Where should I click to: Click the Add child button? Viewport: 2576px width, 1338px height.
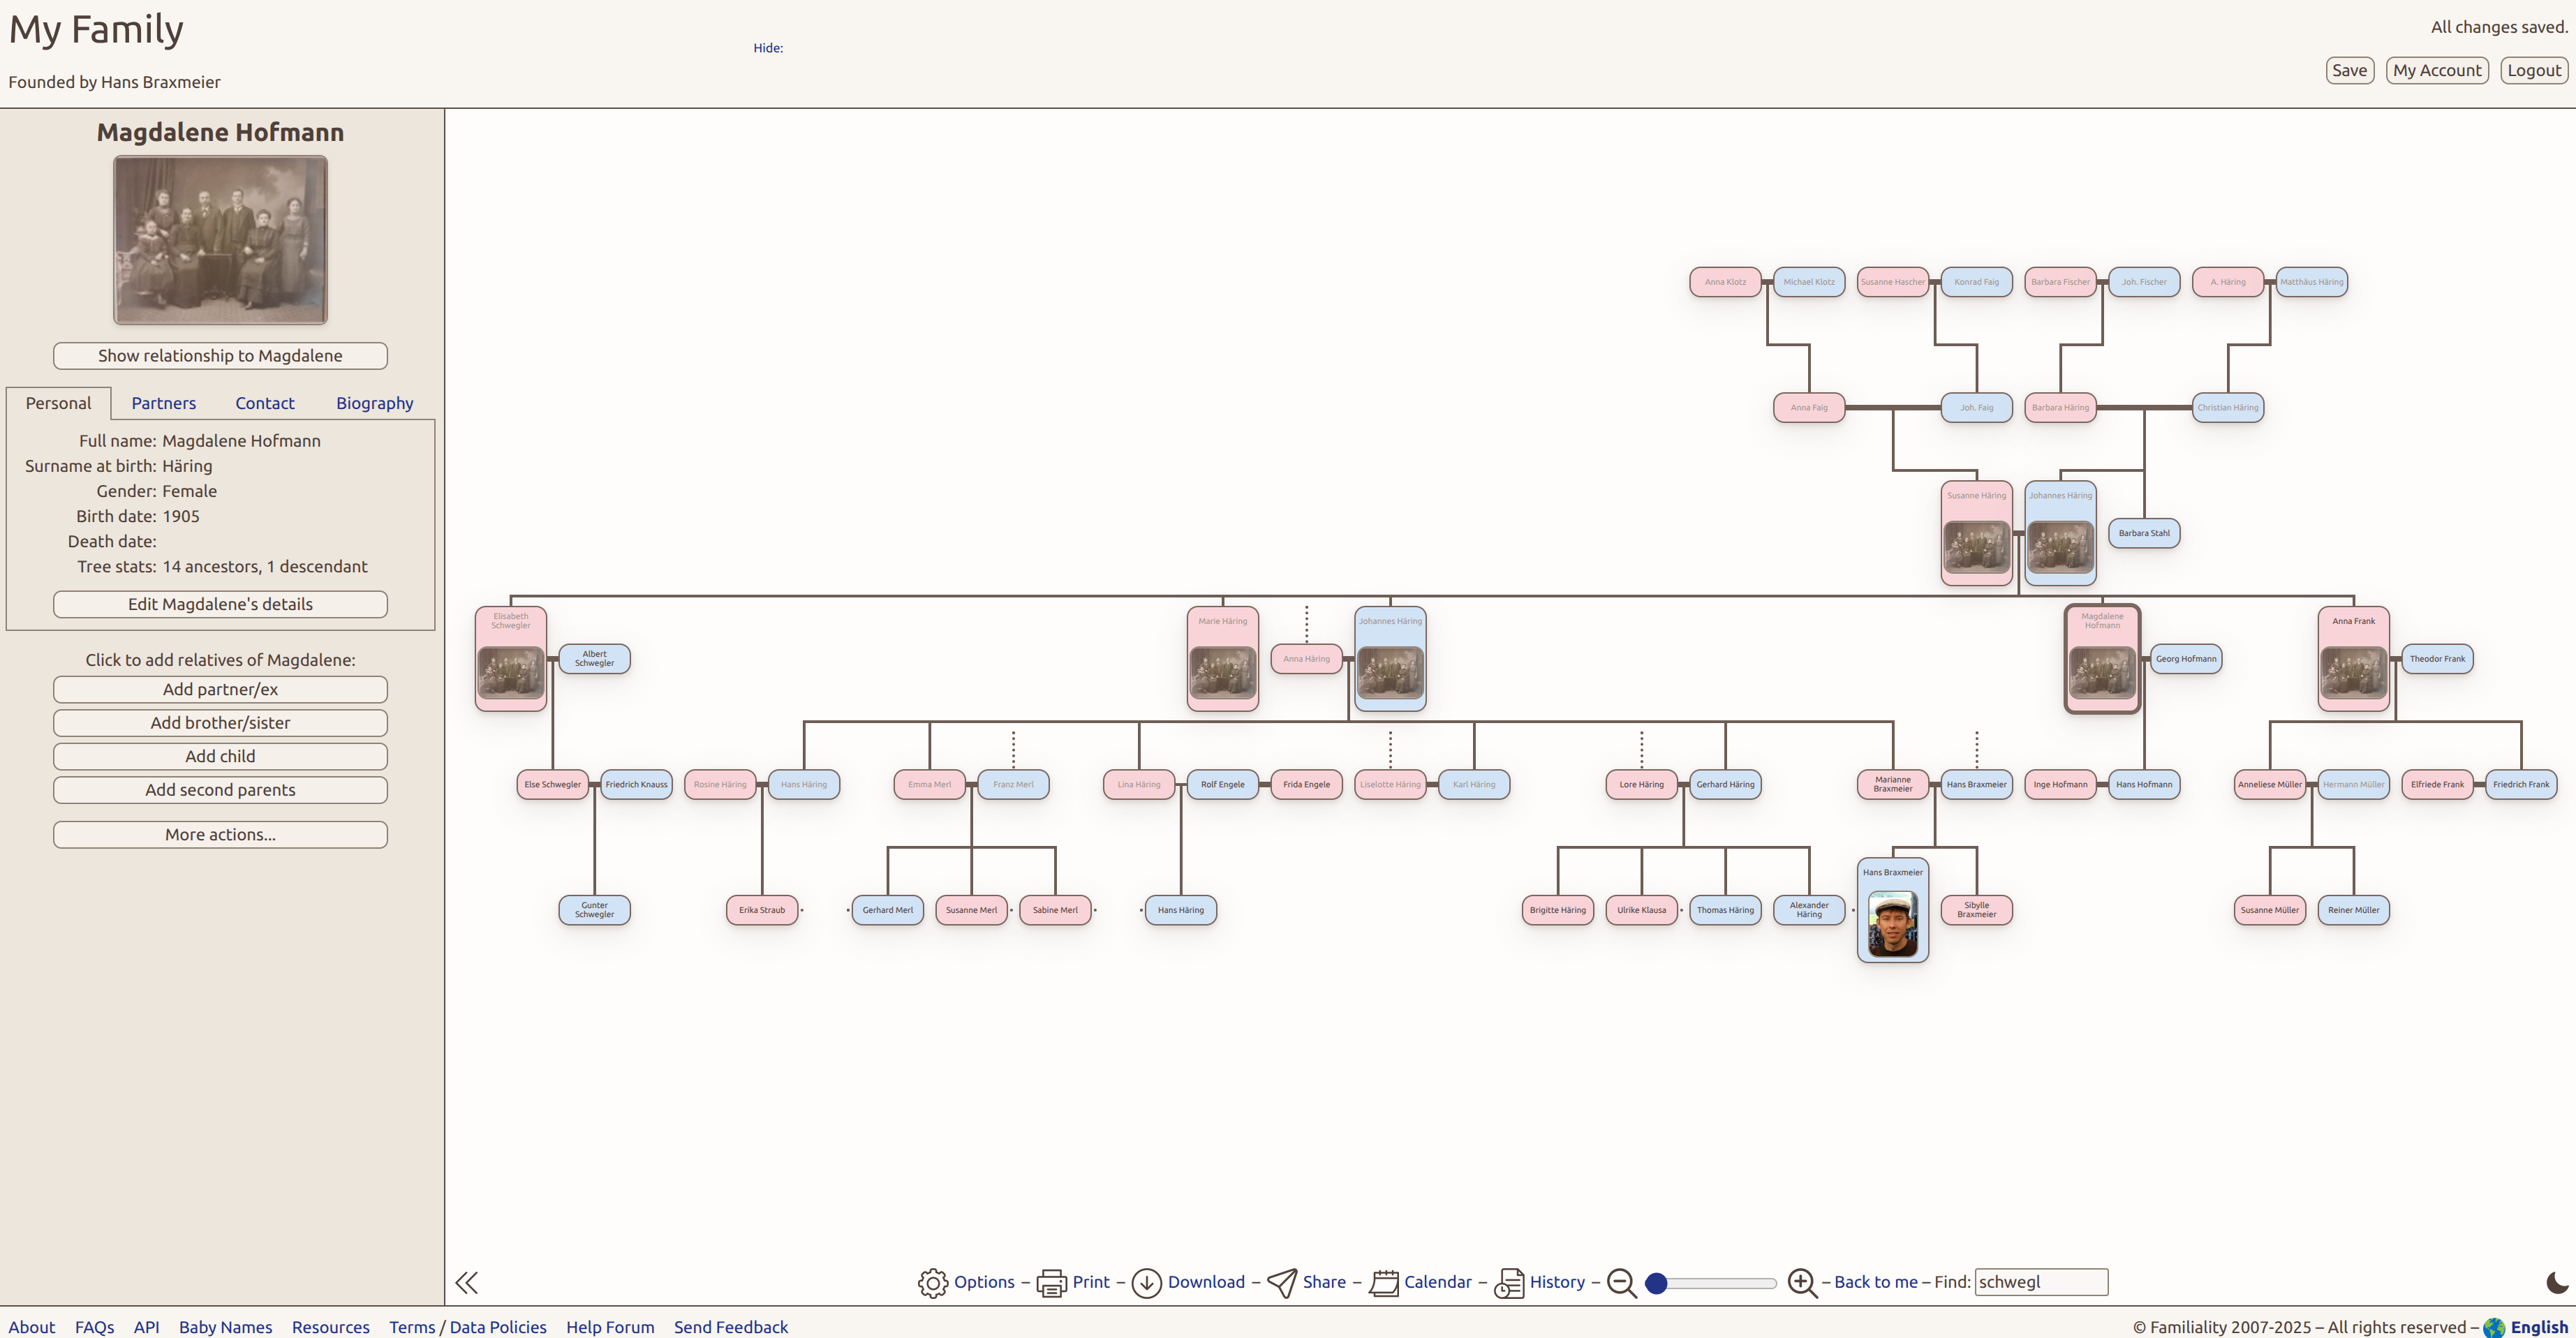[x=220, y=756]
